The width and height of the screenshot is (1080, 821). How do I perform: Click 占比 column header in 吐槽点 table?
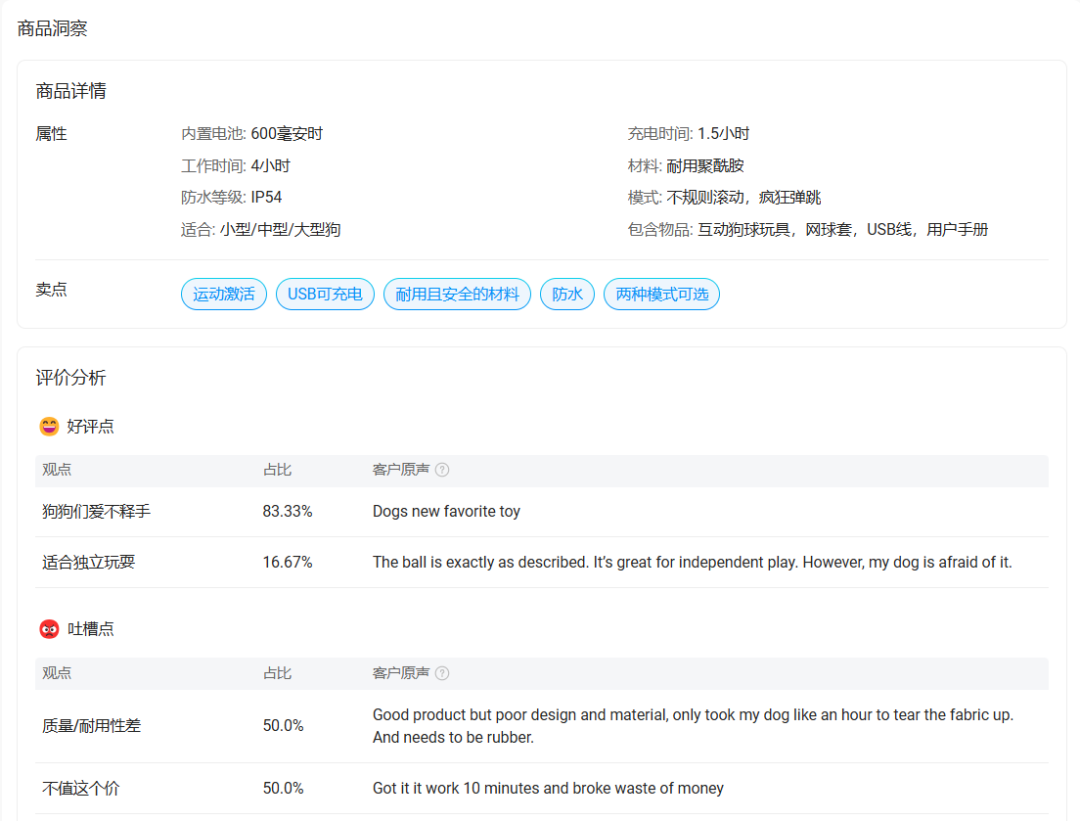click(277, 673)
